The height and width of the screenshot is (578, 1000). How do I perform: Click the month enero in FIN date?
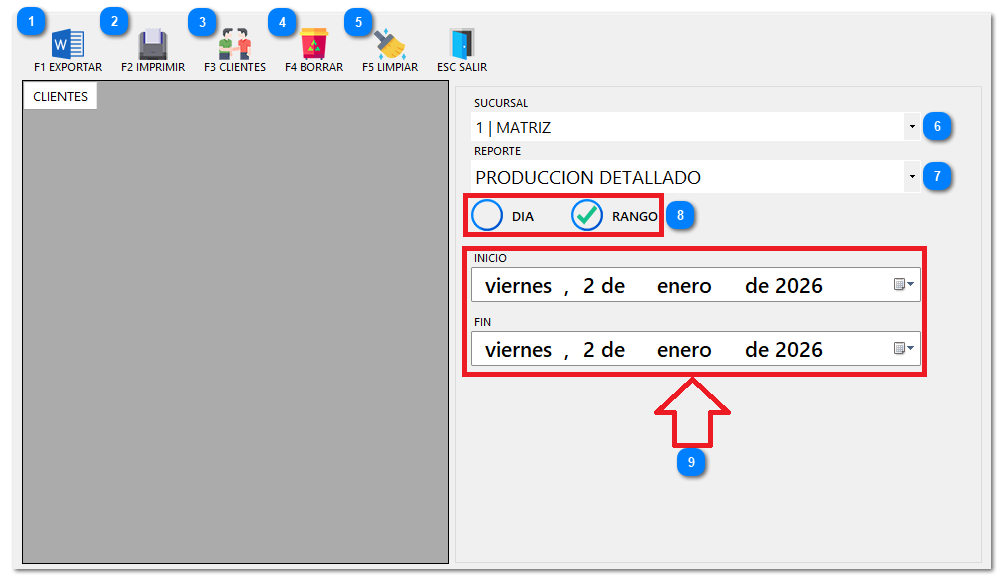coord(684,350)
